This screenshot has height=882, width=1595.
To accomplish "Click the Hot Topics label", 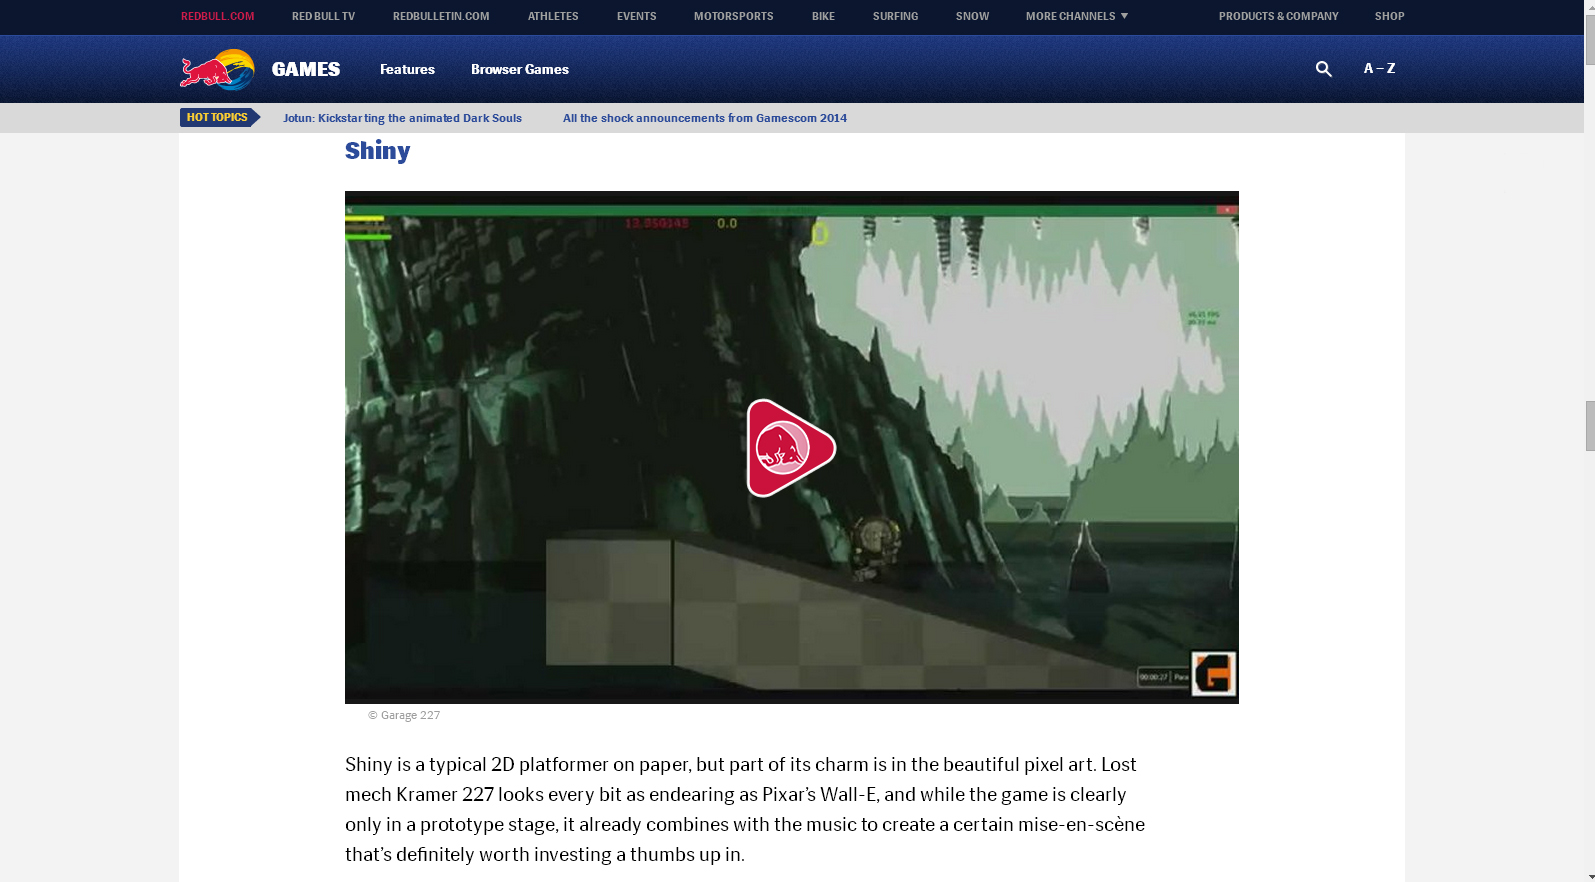I will click(x=219, y=117).
